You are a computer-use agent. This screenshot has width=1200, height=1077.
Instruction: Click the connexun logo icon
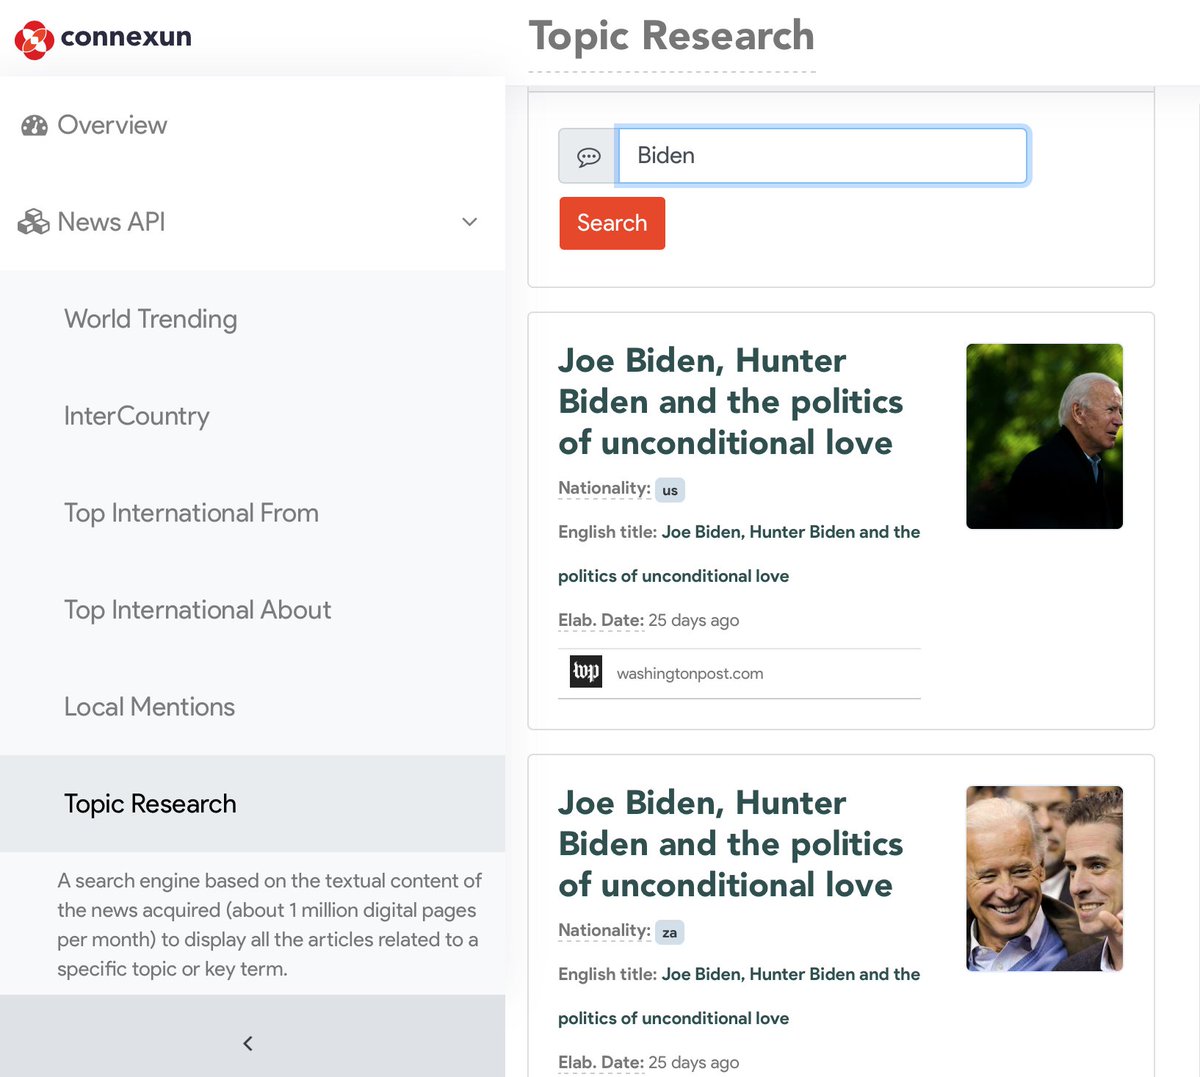(x=34, y=40)
